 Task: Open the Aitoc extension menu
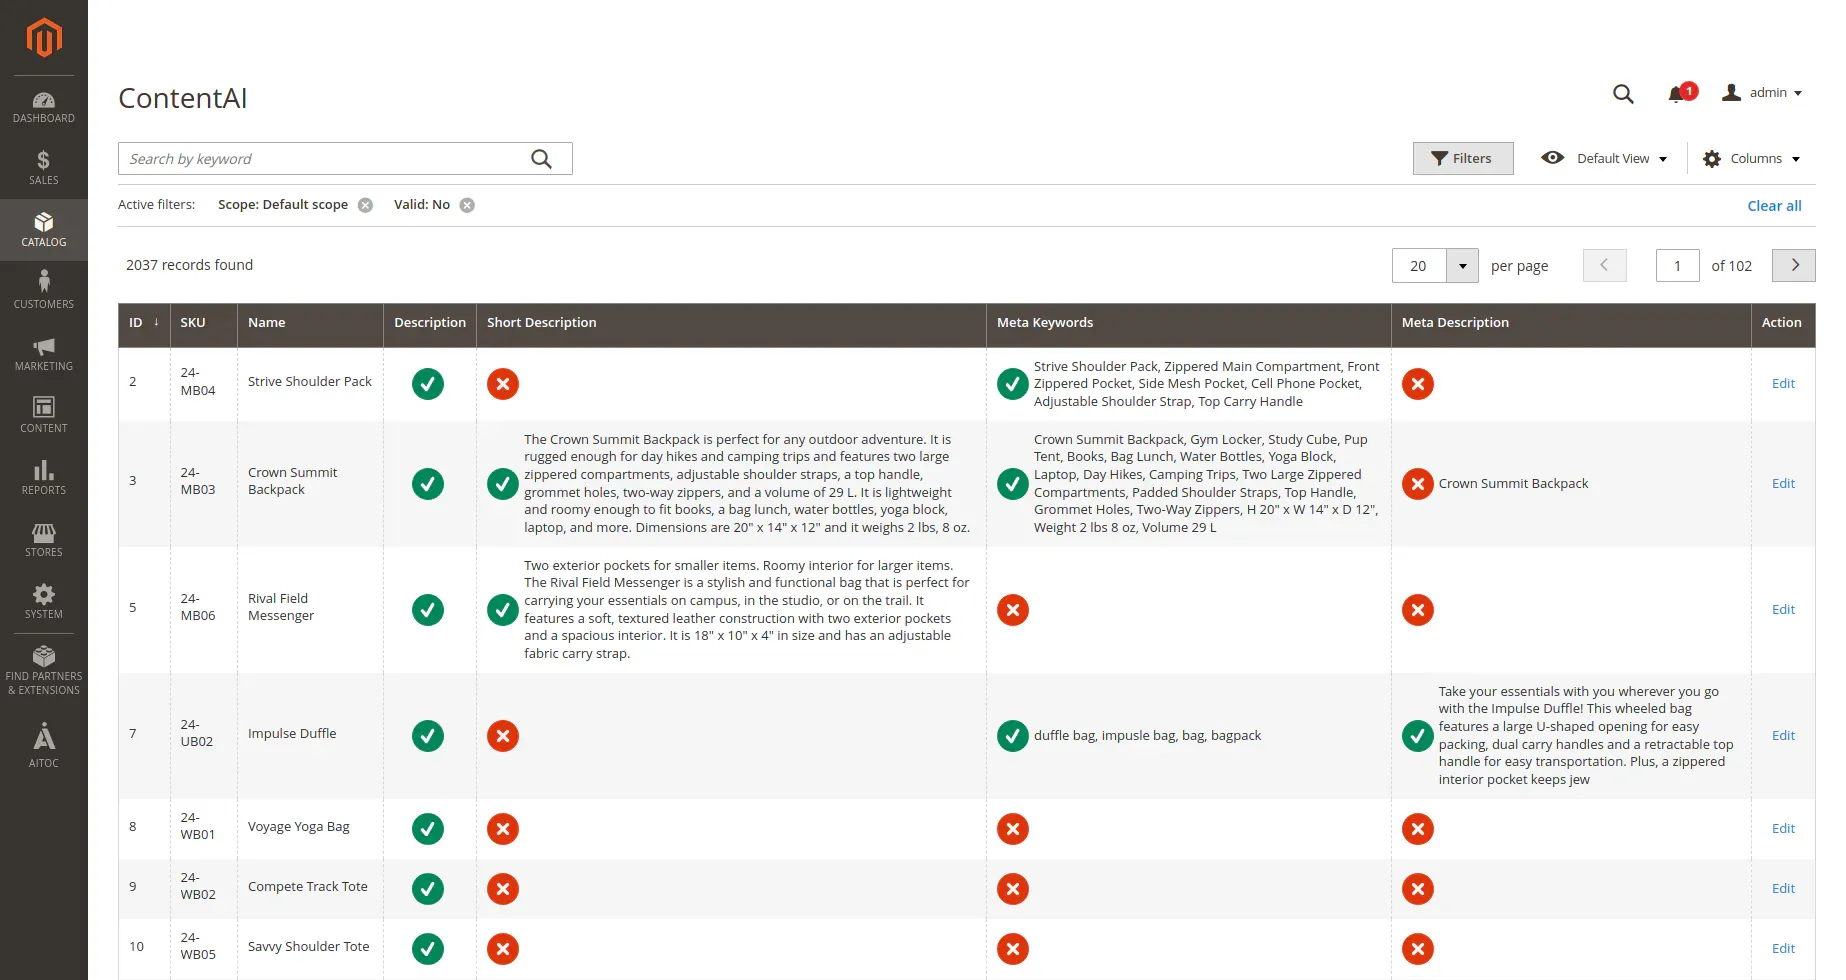click(x=44, y=746)
